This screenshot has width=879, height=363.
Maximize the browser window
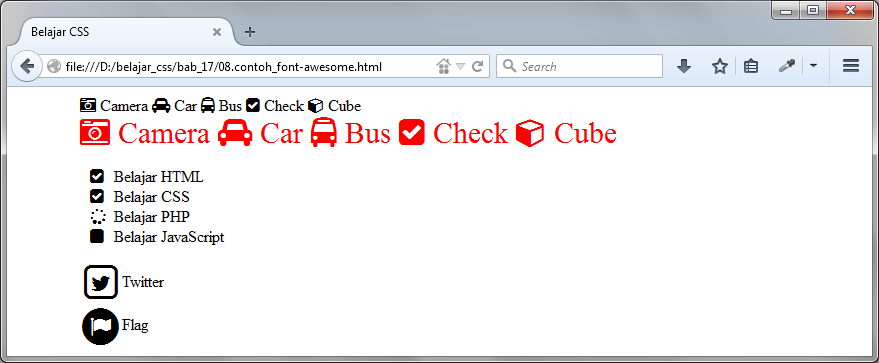click(813, 11)
